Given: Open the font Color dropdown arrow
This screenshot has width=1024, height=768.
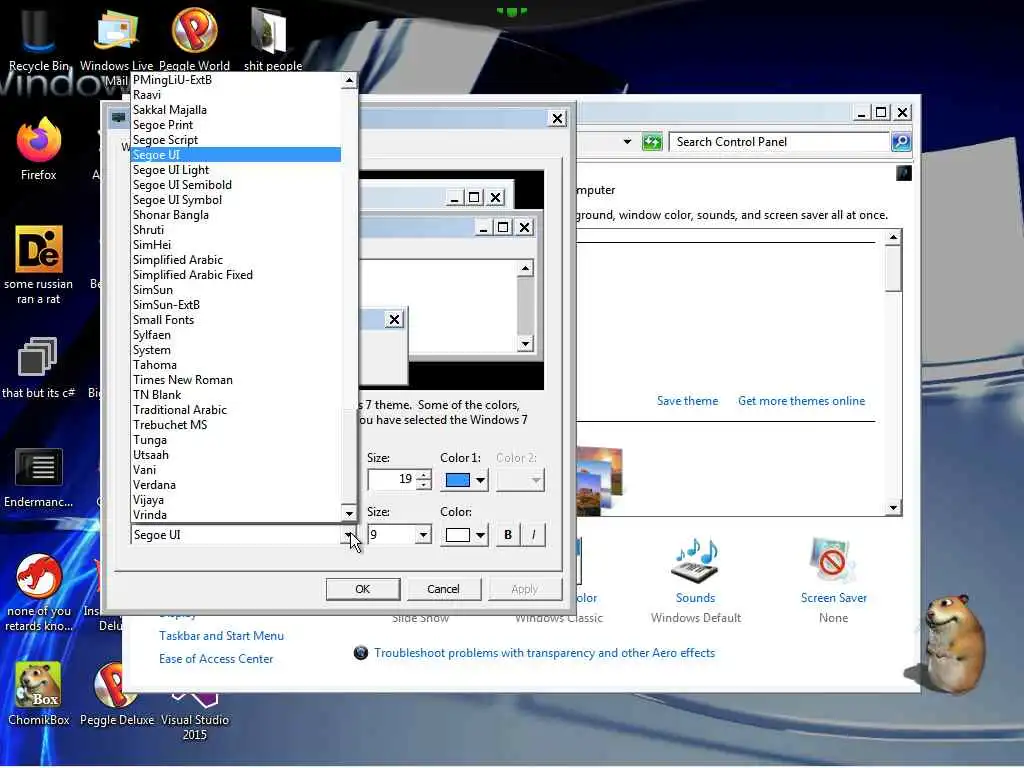Looking at the screenshot, I should point(481,535).
